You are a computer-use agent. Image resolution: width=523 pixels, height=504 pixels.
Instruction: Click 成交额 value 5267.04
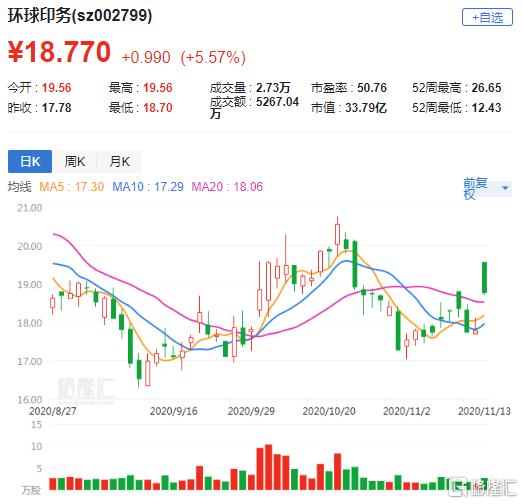tap(277, 102)
